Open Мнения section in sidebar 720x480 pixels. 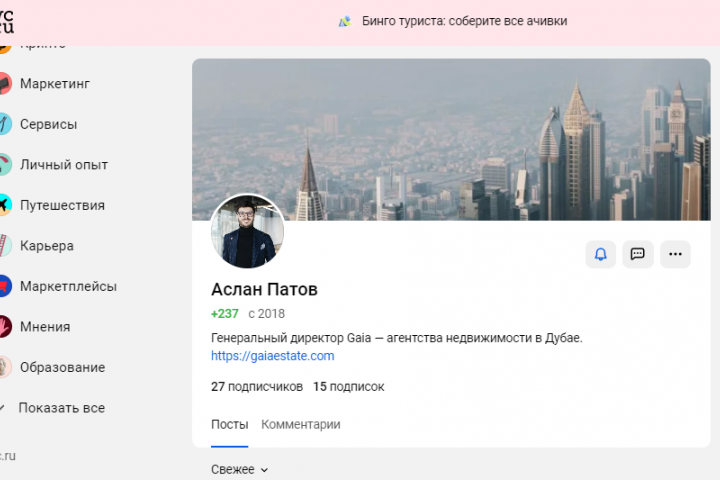[x=45, y=327]
